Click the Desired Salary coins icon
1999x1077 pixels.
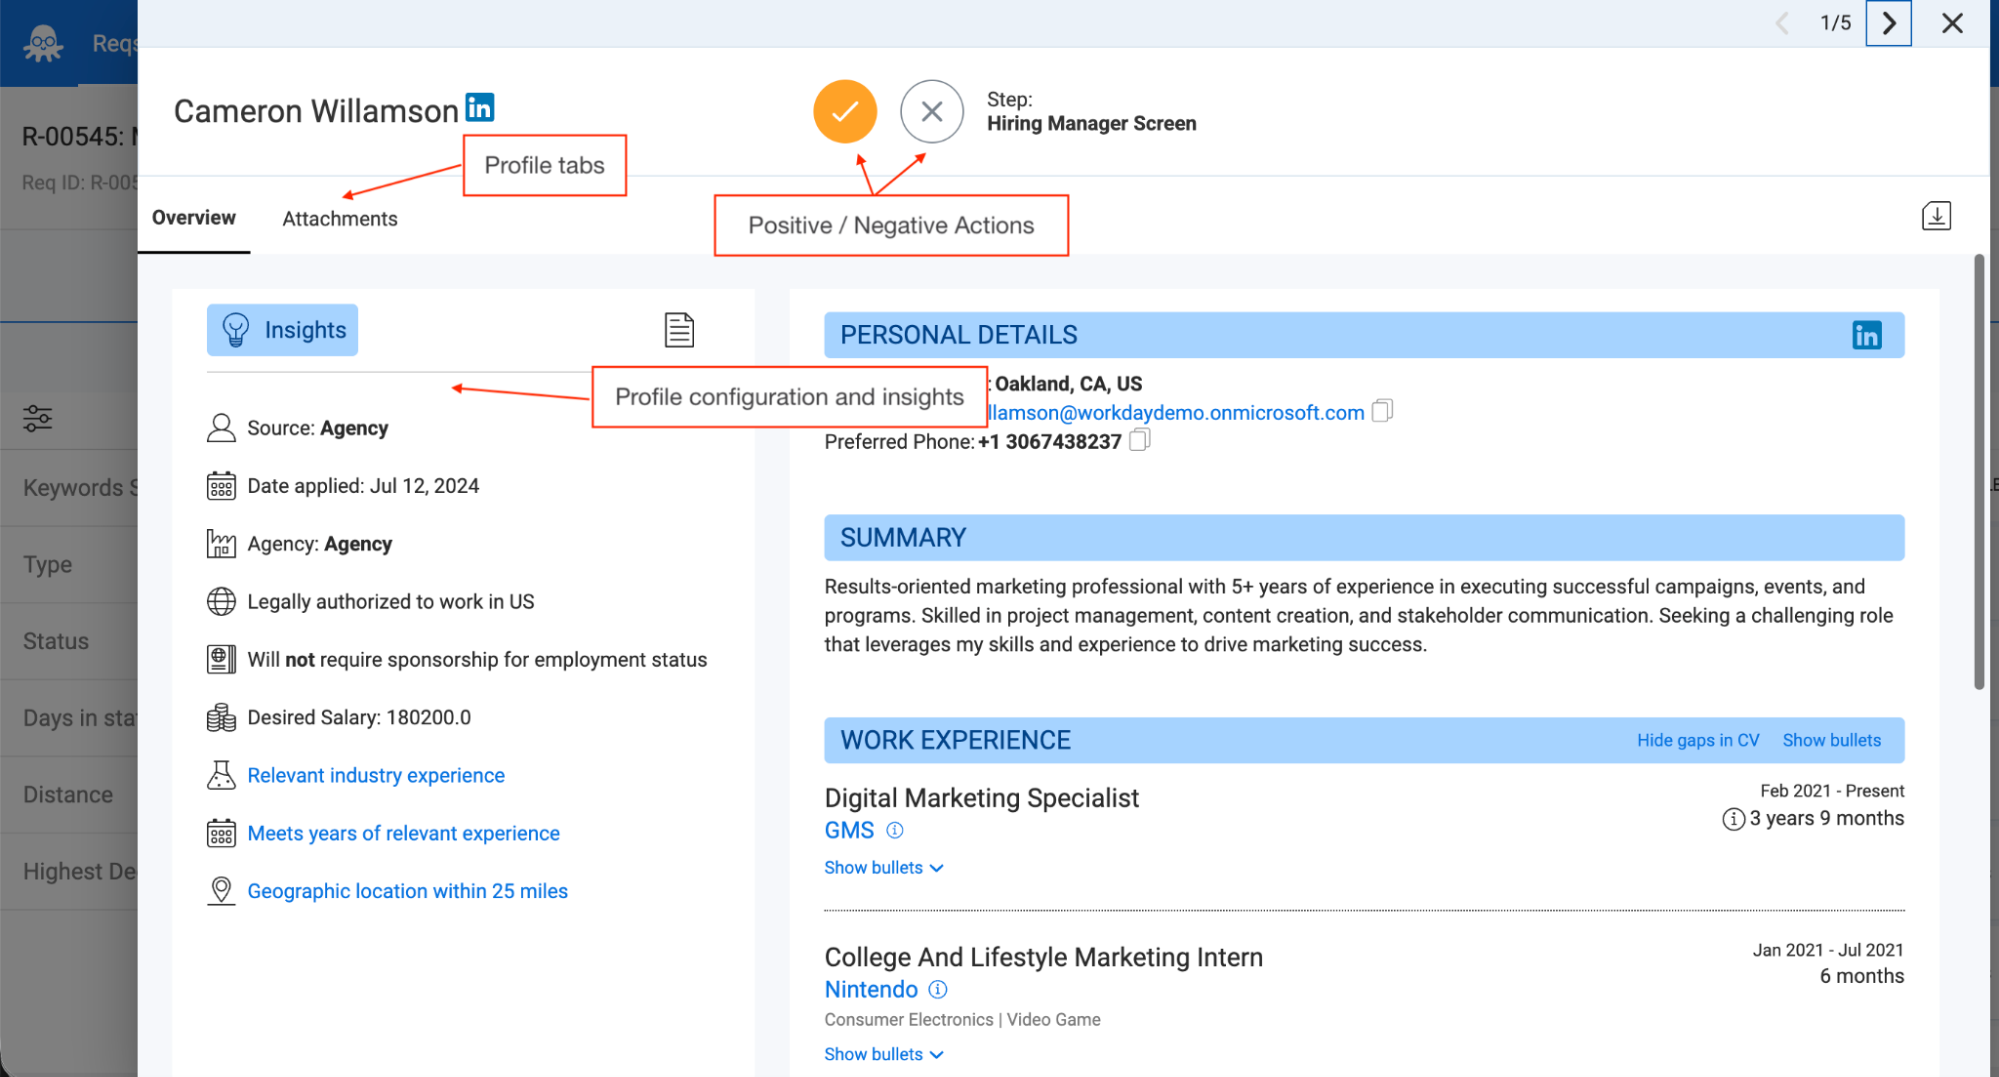tap(221, 718)
